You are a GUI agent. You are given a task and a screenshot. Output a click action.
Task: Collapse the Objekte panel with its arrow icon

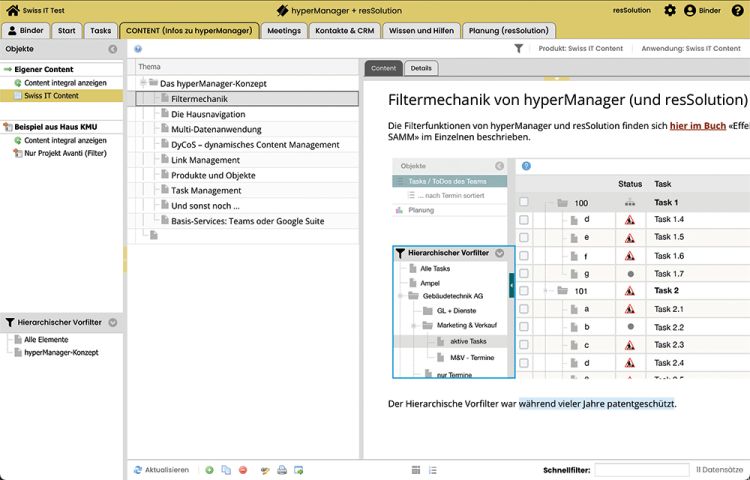point(113,49)
